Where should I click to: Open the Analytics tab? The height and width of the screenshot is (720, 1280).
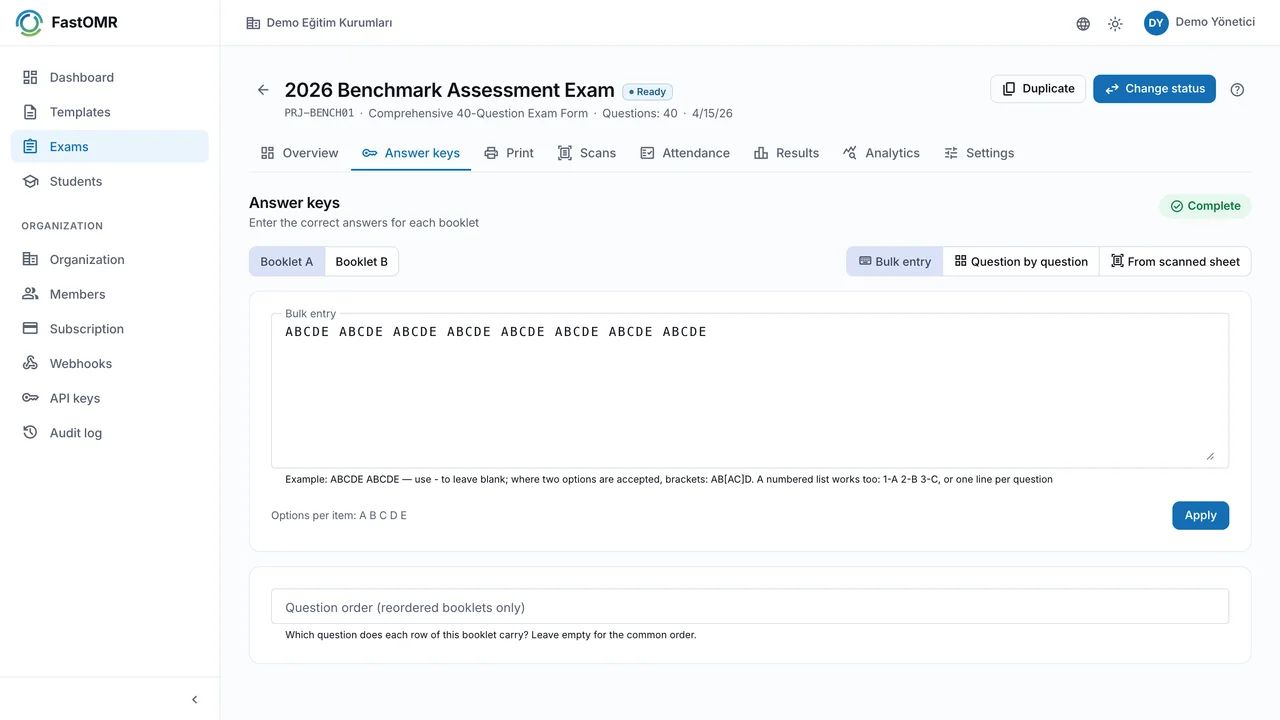tap(881, 153)
